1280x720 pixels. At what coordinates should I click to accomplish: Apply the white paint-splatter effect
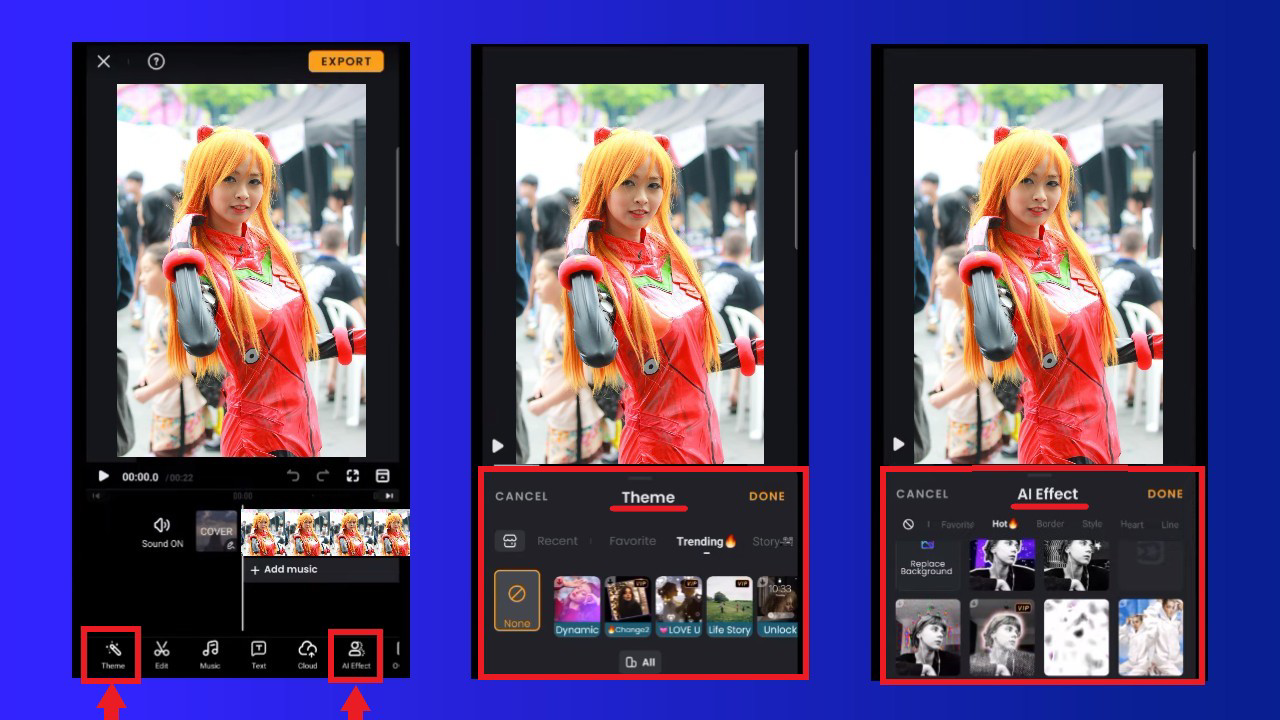pos(1076,637)
